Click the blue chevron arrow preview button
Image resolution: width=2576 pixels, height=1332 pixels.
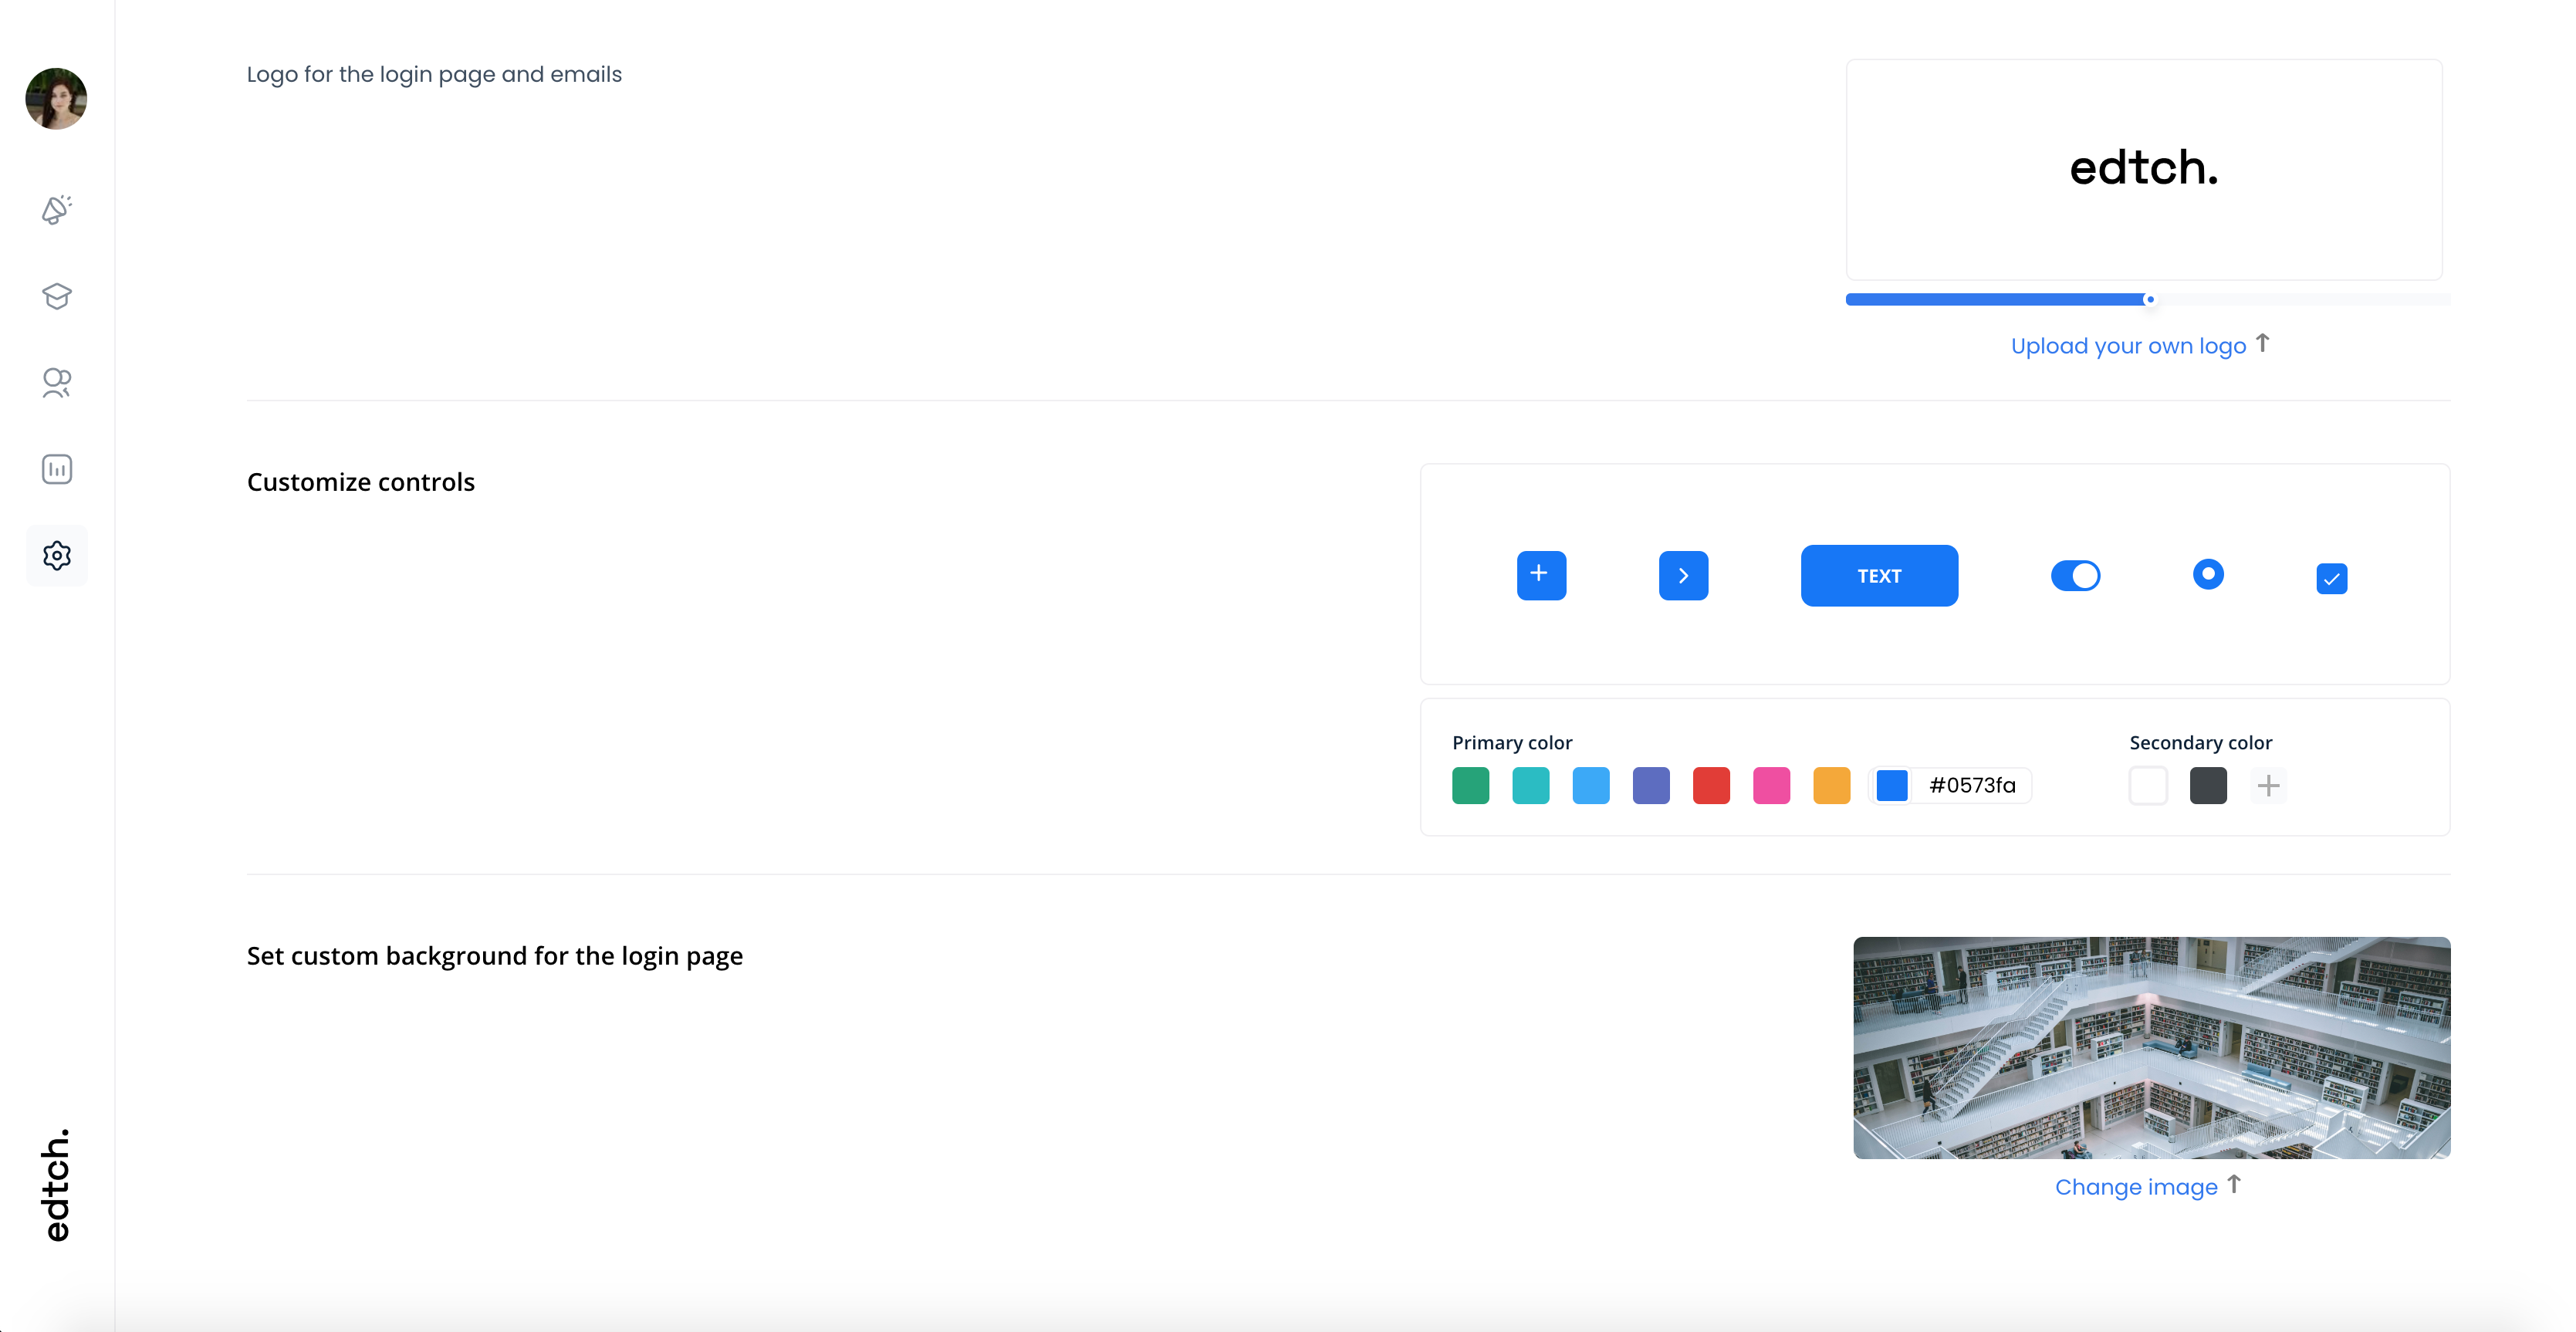pos(1683,575)
